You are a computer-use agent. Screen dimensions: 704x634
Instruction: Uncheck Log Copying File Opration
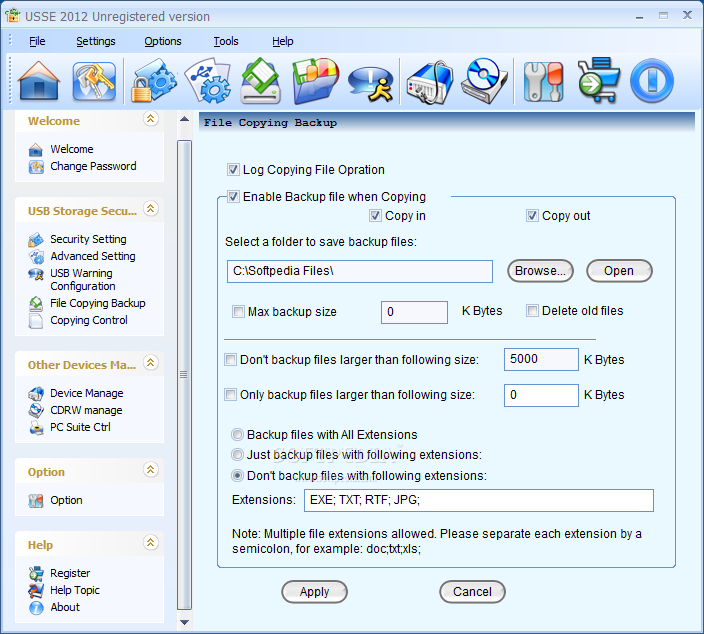[x=233, y=170]
